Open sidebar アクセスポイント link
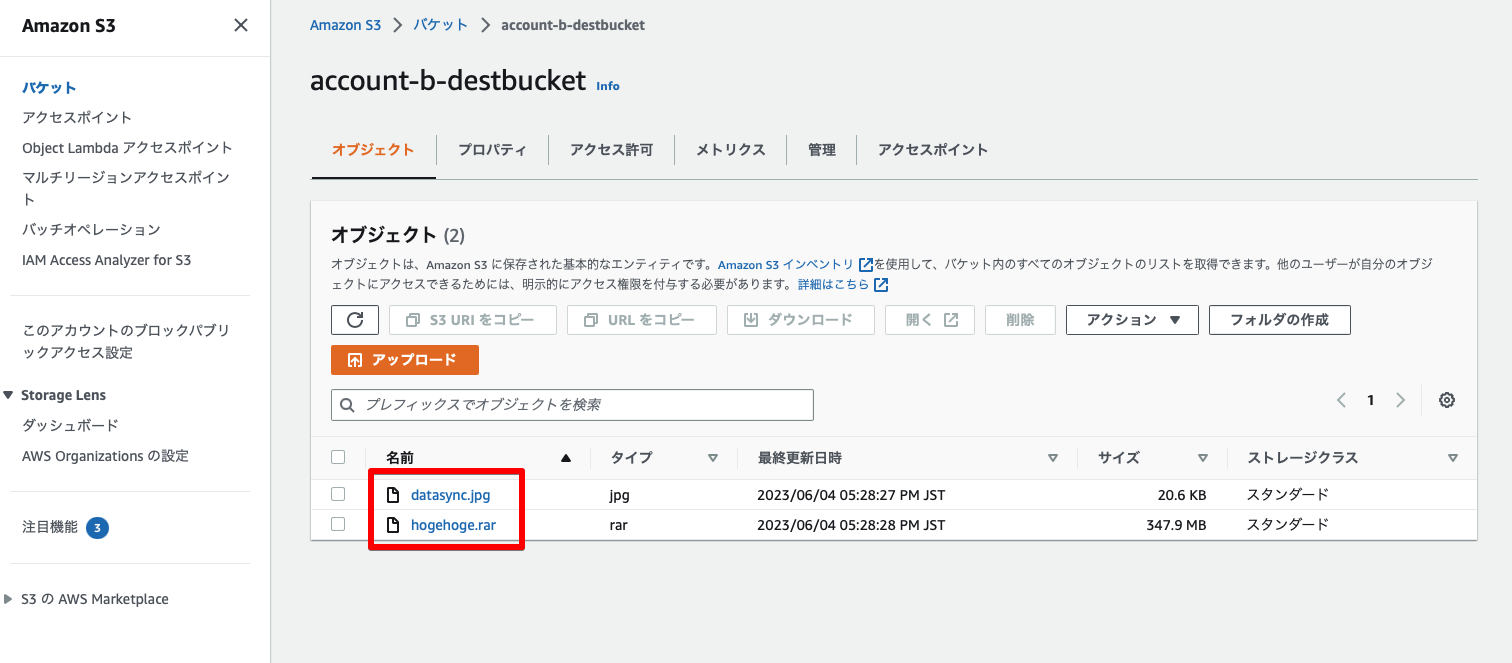 (77, 117)
